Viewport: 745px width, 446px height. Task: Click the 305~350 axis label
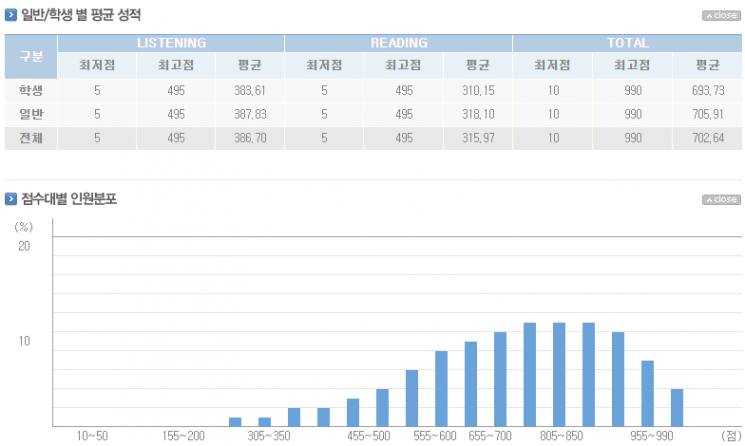[x=268, y=436]
